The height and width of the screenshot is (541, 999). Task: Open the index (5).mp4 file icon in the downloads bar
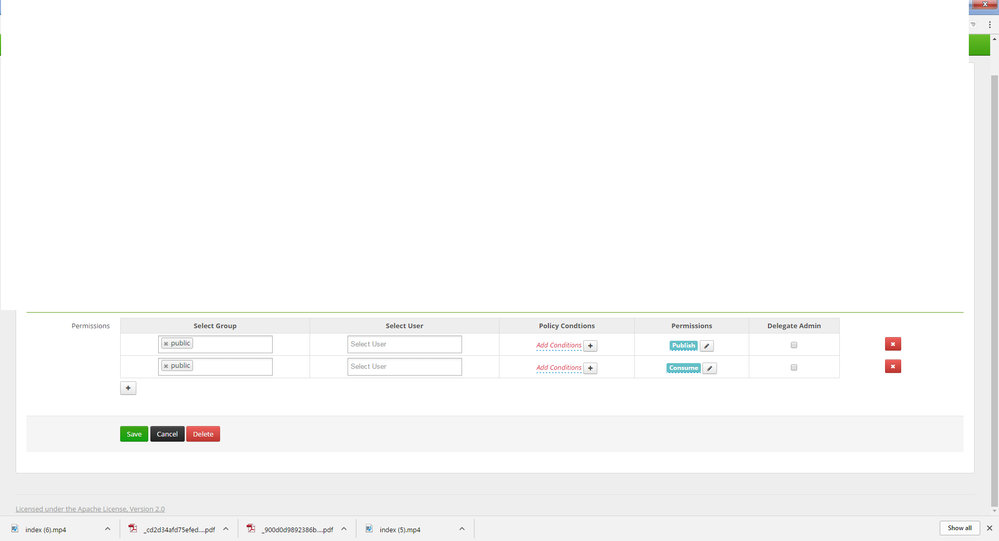[369, 529]
